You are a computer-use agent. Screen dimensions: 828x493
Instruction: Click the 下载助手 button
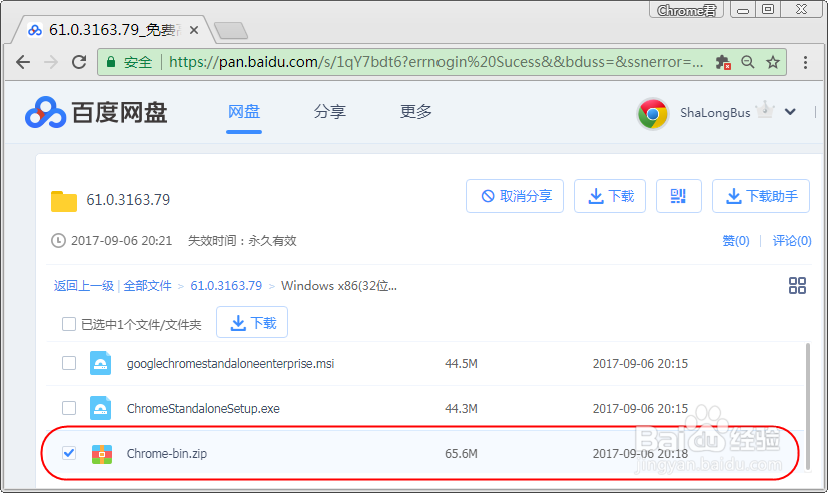[761, 196]
